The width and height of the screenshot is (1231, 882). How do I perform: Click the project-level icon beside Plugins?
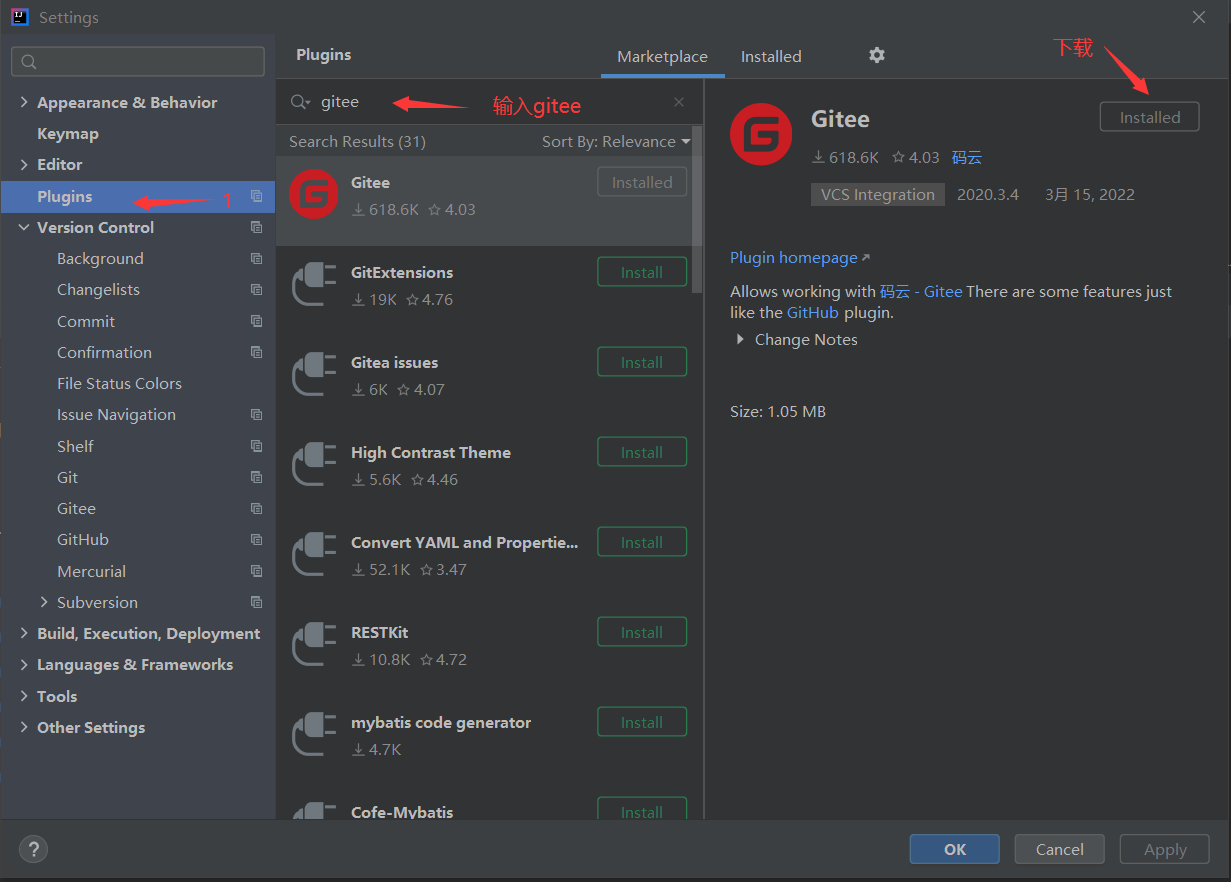click(x=257, y=196)
